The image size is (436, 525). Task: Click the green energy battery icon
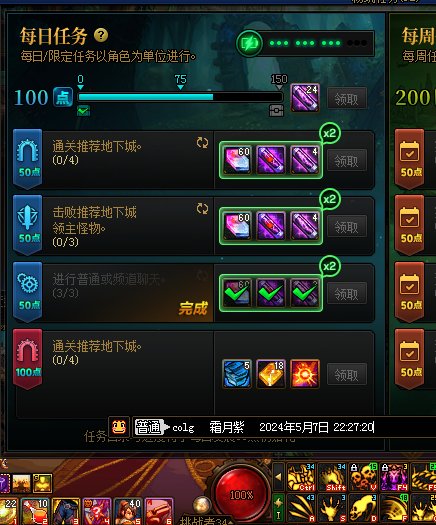(x=249, y=43)
